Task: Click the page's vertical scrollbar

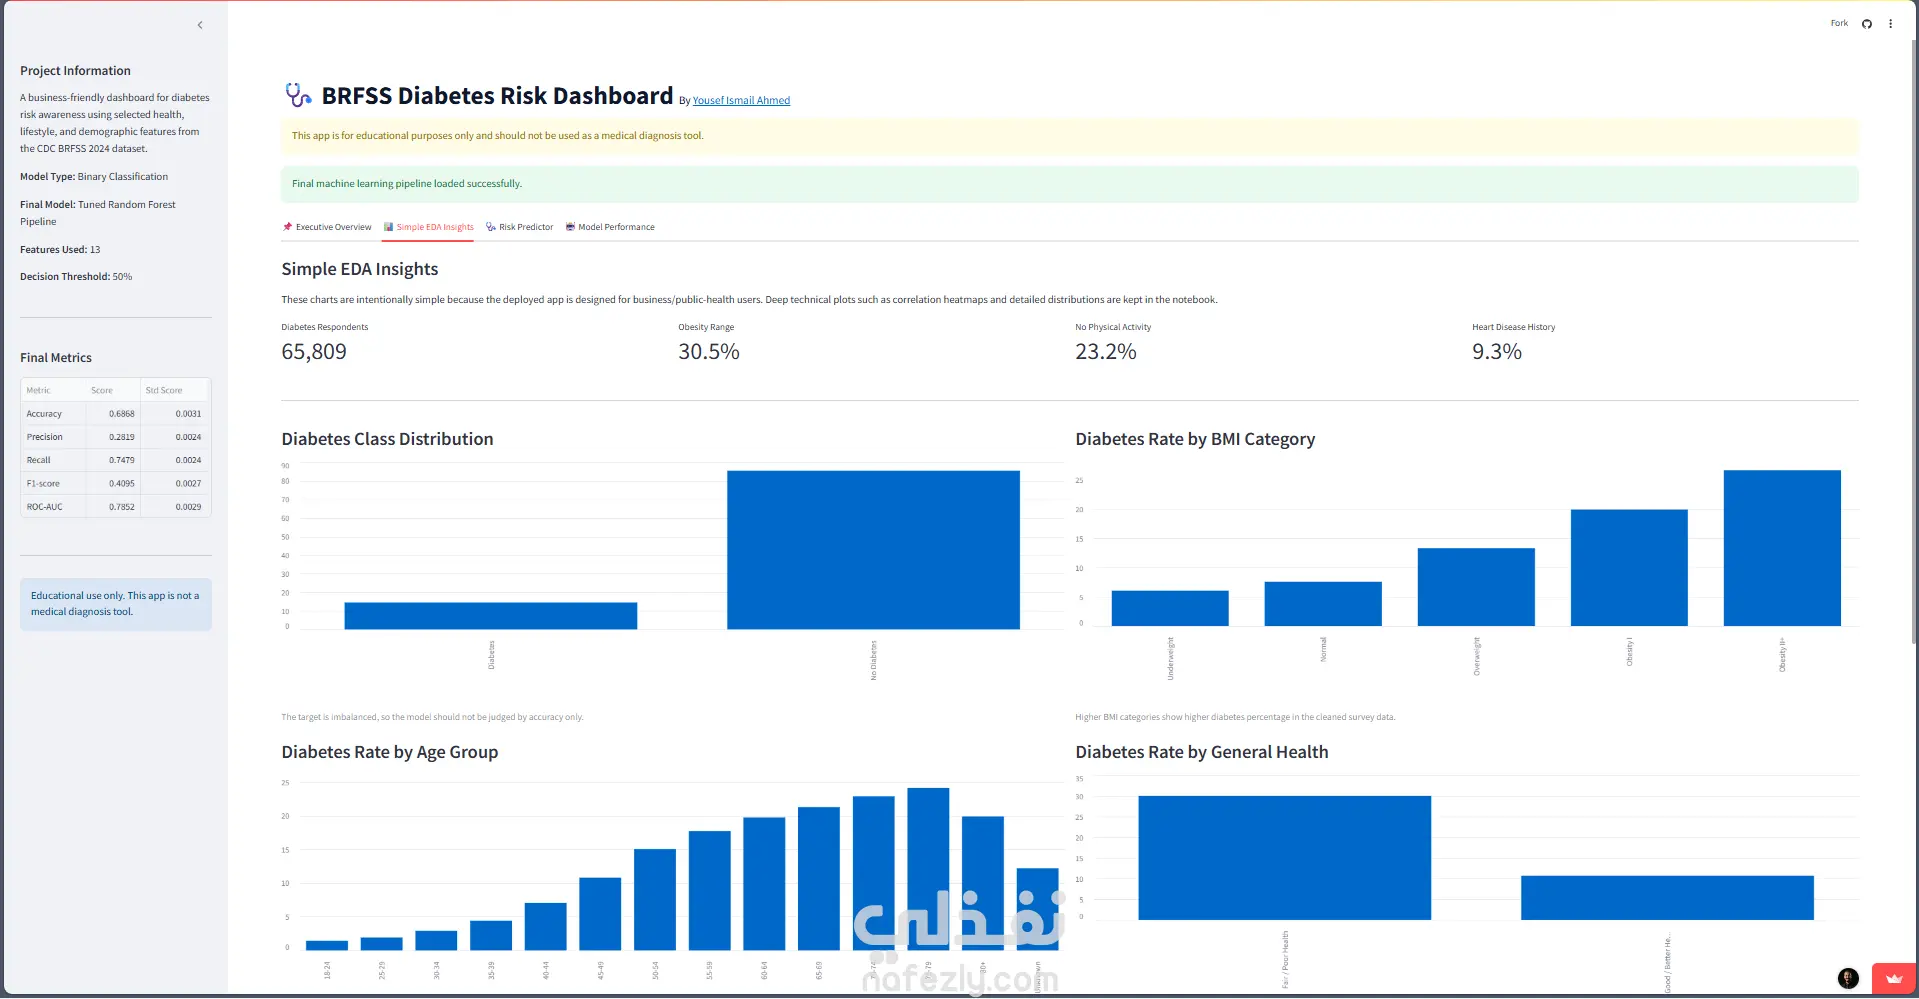Action: [1914, 340]
